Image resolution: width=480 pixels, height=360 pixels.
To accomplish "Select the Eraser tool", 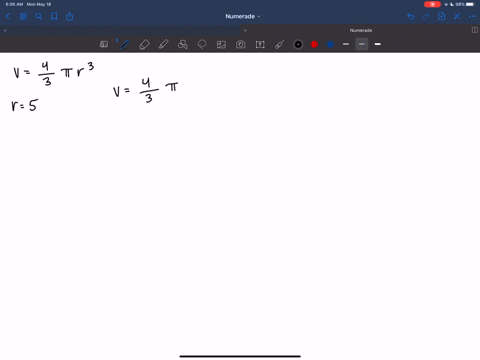I will (x=144, y=44).
